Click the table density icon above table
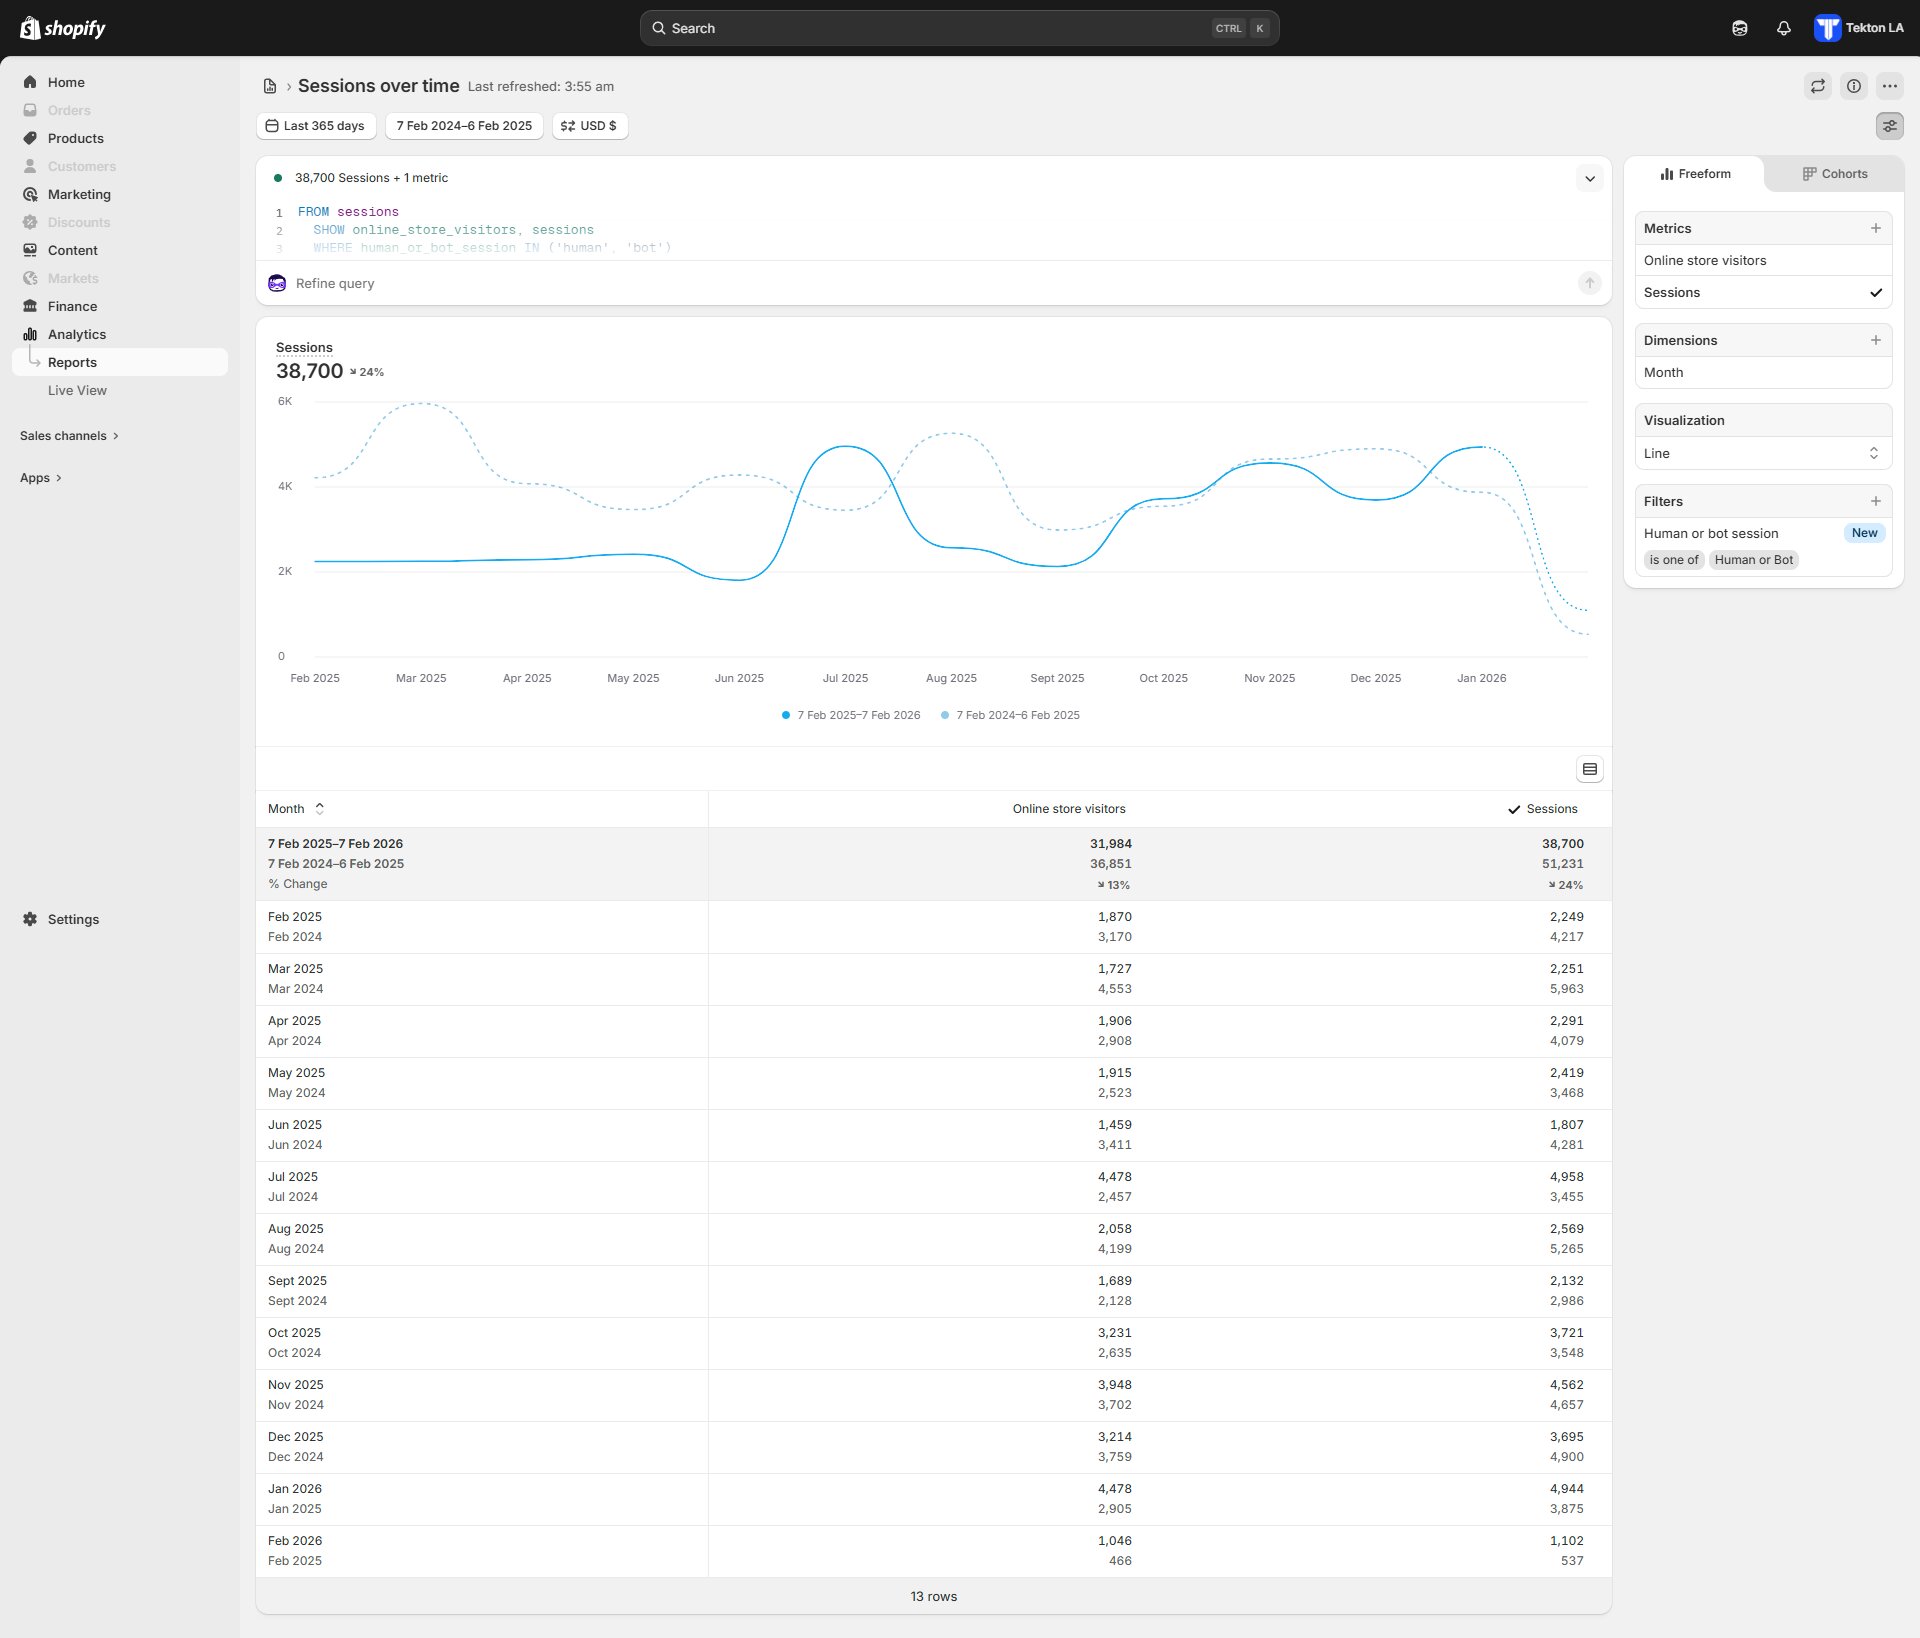The width and height of the screenshot is (1920, 1638). [x=1589, y=769]
